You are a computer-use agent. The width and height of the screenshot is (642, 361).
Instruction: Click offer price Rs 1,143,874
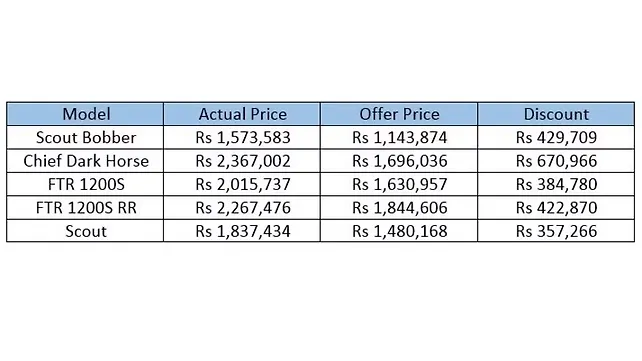(x=399, y=138)
